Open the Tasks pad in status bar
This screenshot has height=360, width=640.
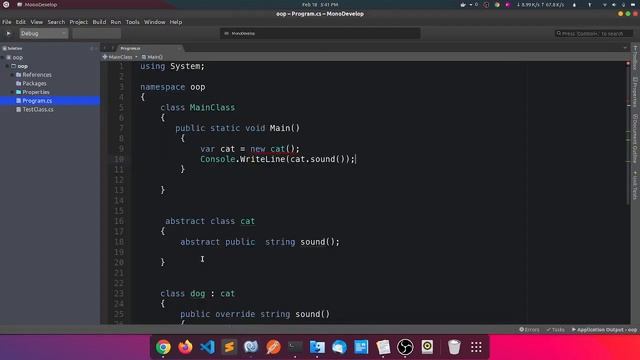click(556, 330)
